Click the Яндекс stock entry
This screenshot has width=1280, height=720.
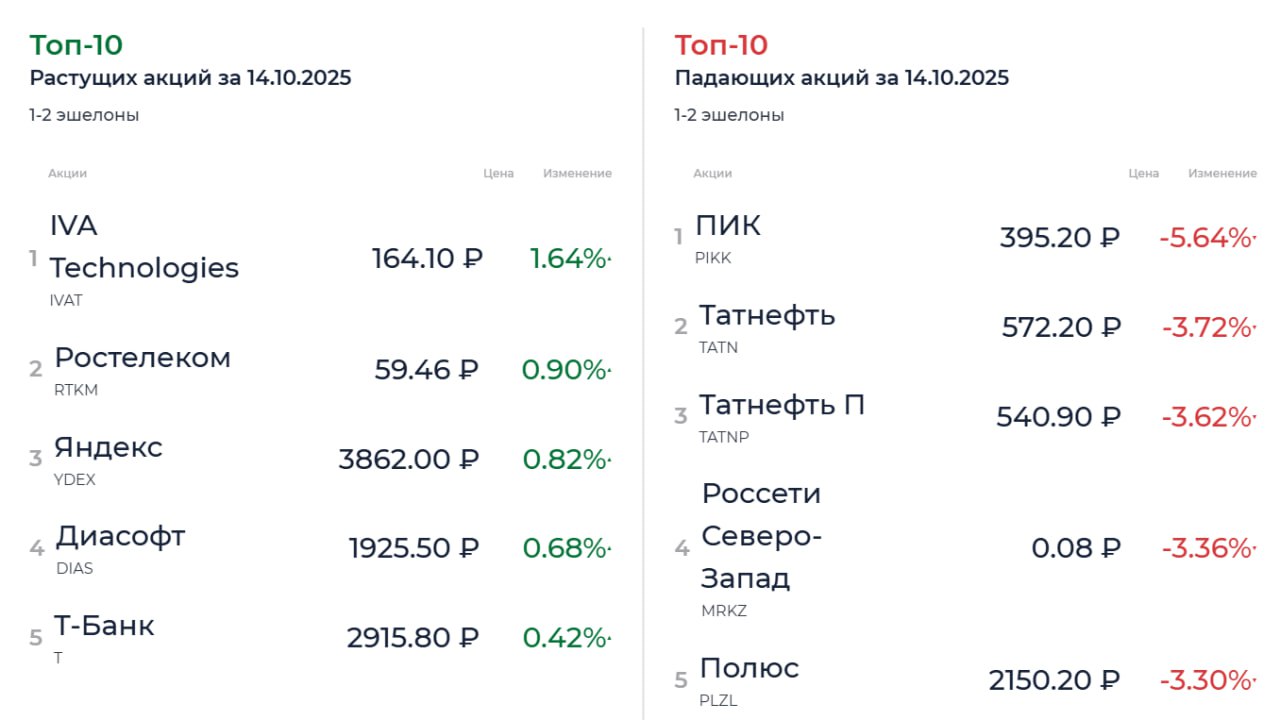[x=108, y=447]
